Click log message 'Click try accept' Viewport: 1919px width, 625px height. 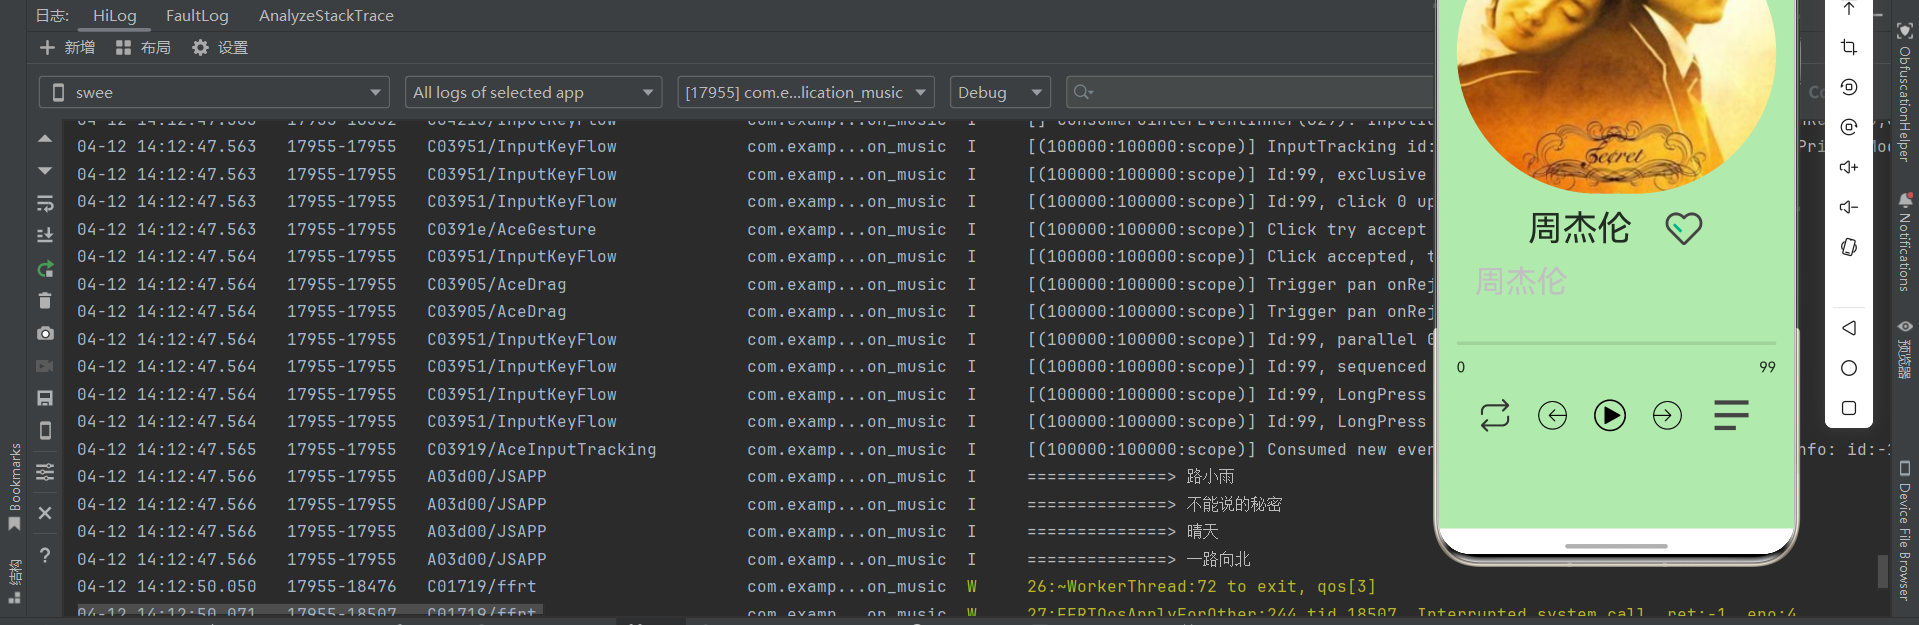1346,229
